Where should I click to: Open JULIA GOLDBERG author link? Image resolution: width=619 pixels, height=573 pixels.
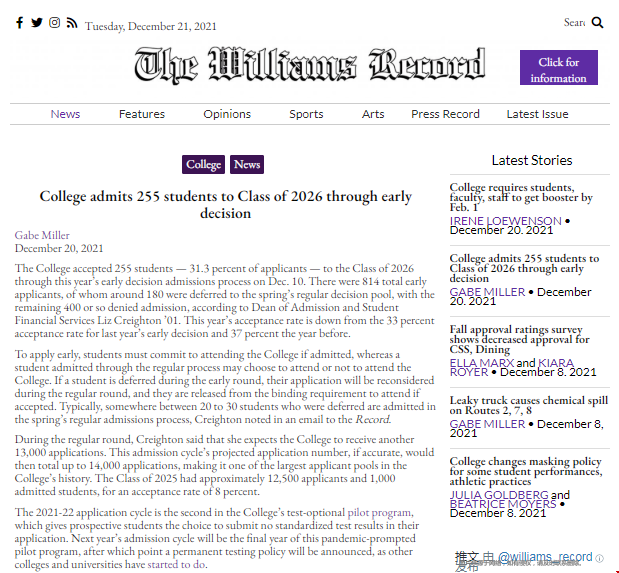click(499, 494)
